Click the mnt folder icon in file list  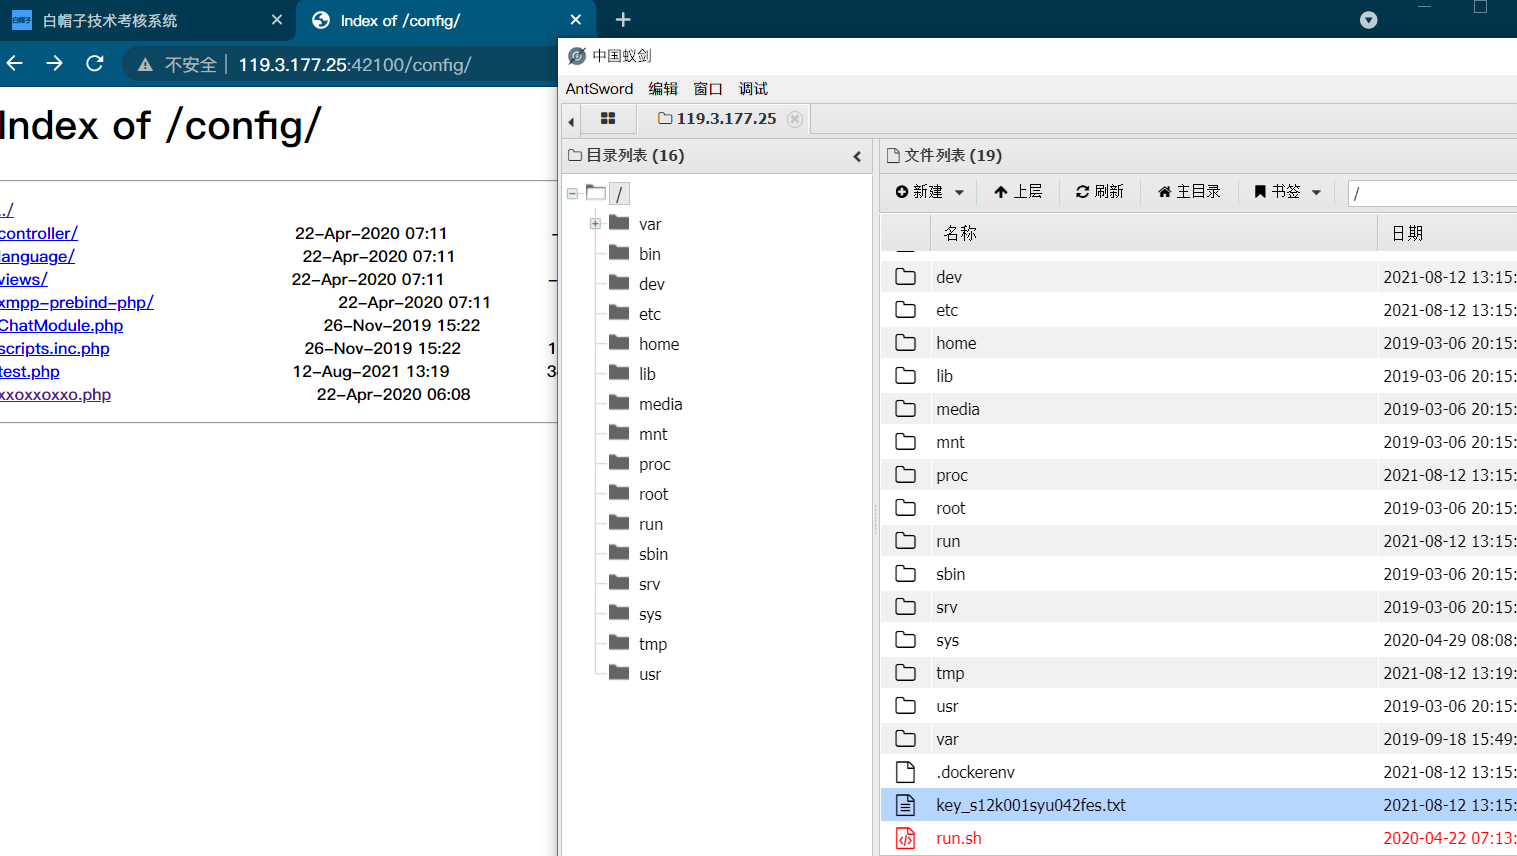coord(905,442)
